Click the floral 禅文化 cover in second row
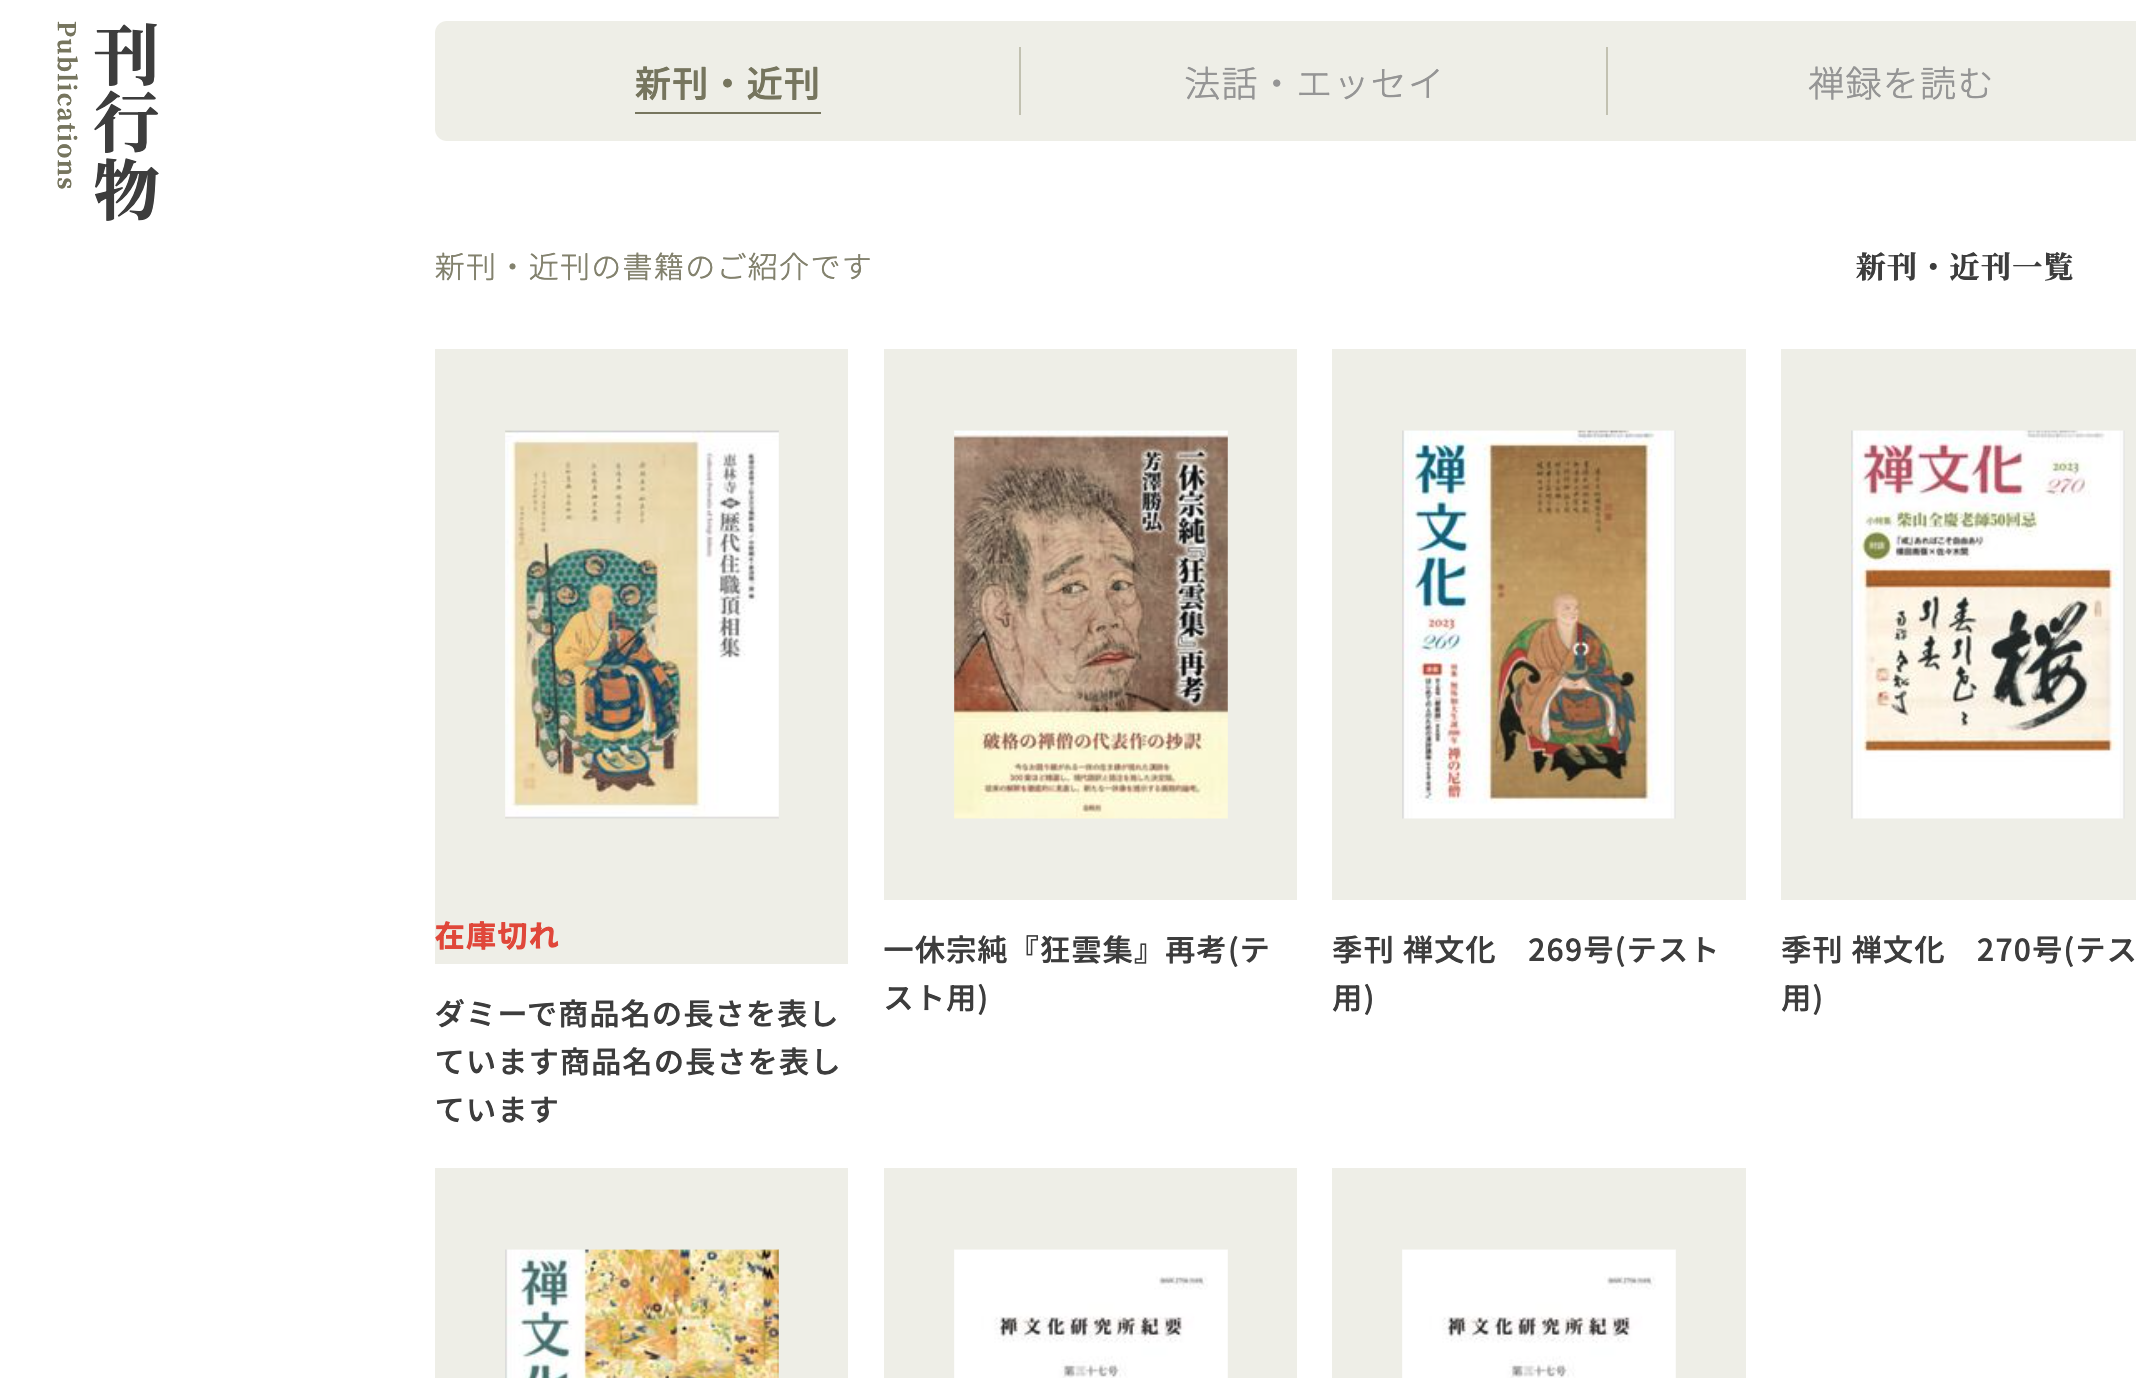The width and height of the screenshot is (2136, 1378). coord(641,1313)
